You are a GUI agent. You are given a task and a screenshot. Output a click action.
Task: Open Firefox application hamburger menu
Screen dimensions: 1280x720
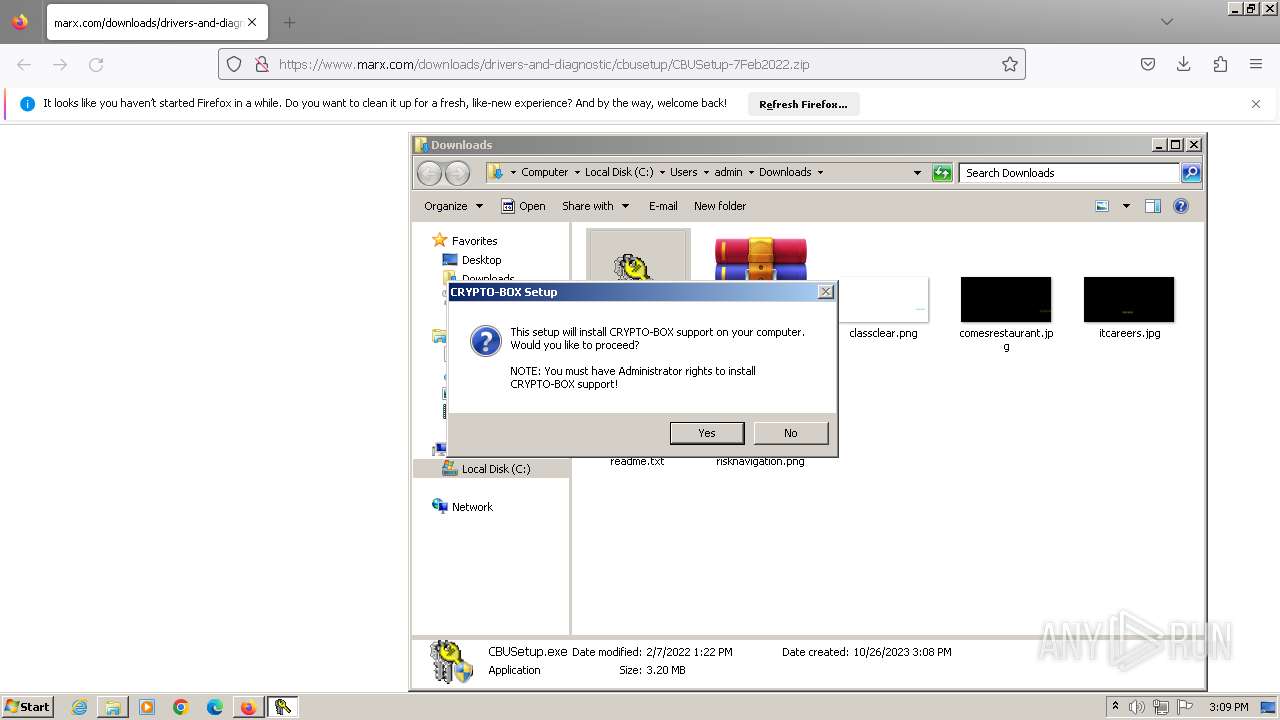click(x=1256, y=64)
